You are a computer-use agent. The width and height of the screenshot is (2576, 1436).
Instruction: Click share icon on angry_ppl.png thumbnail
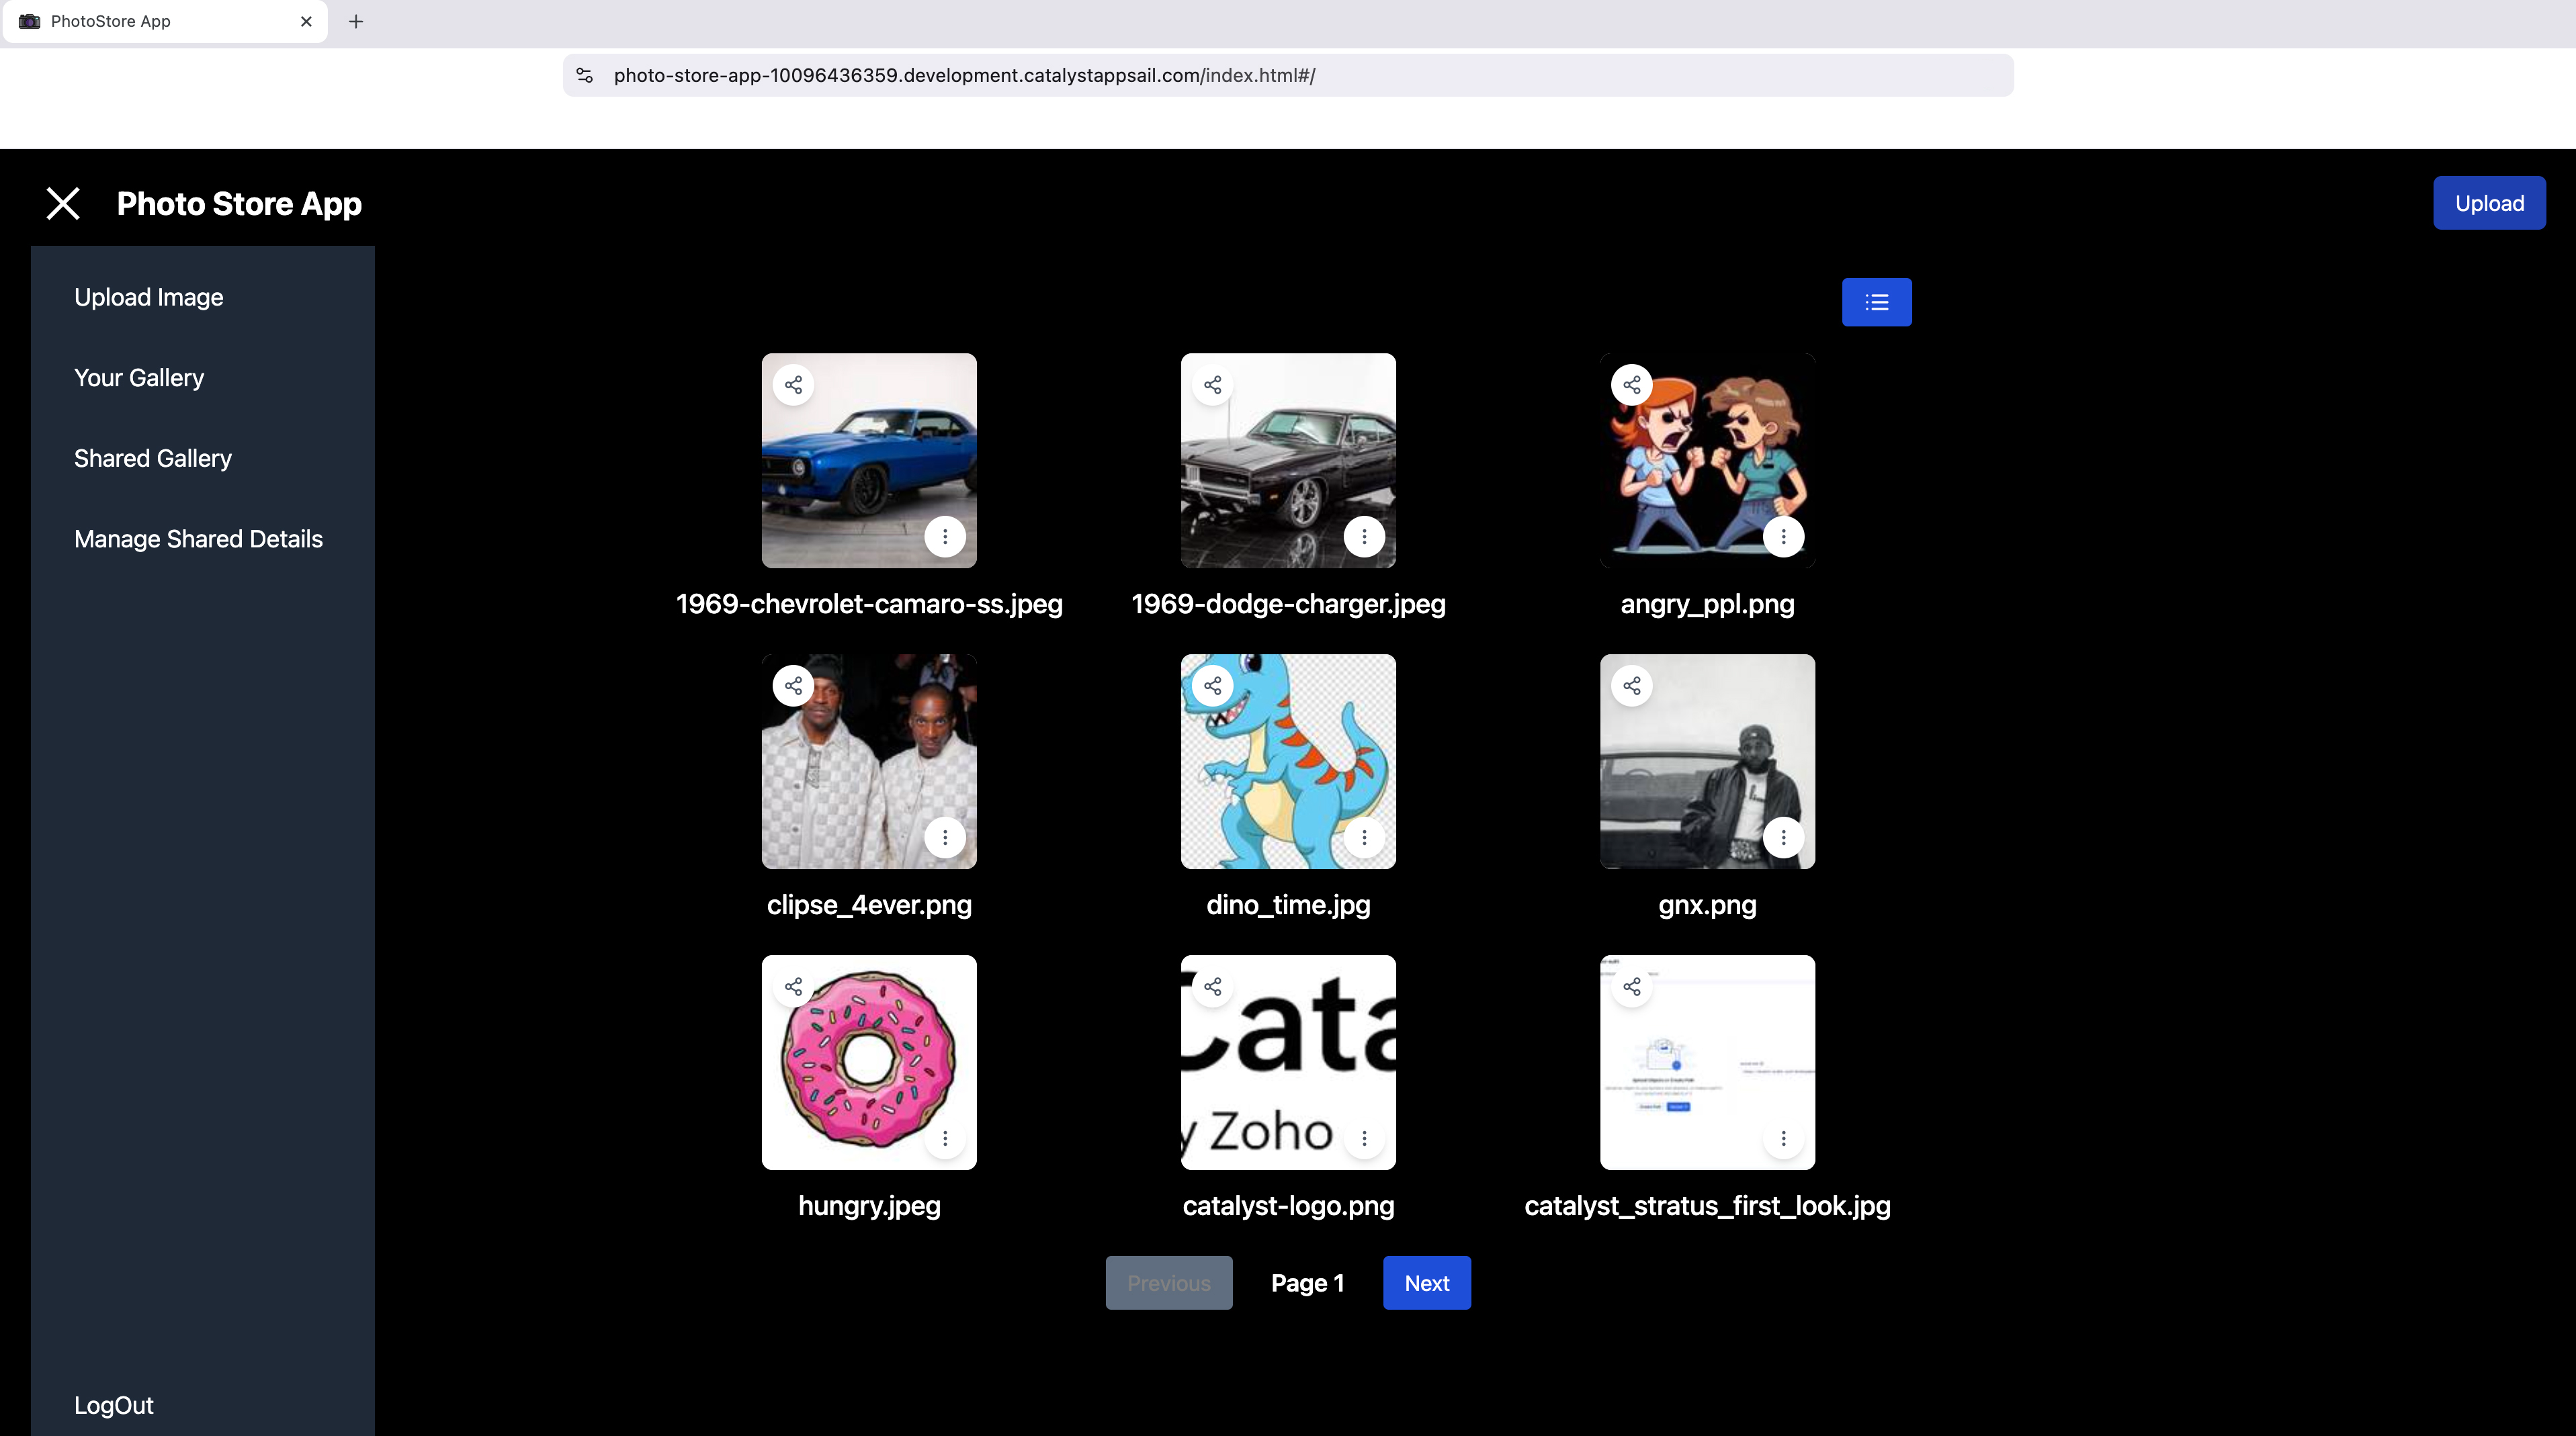(1632, 385)
